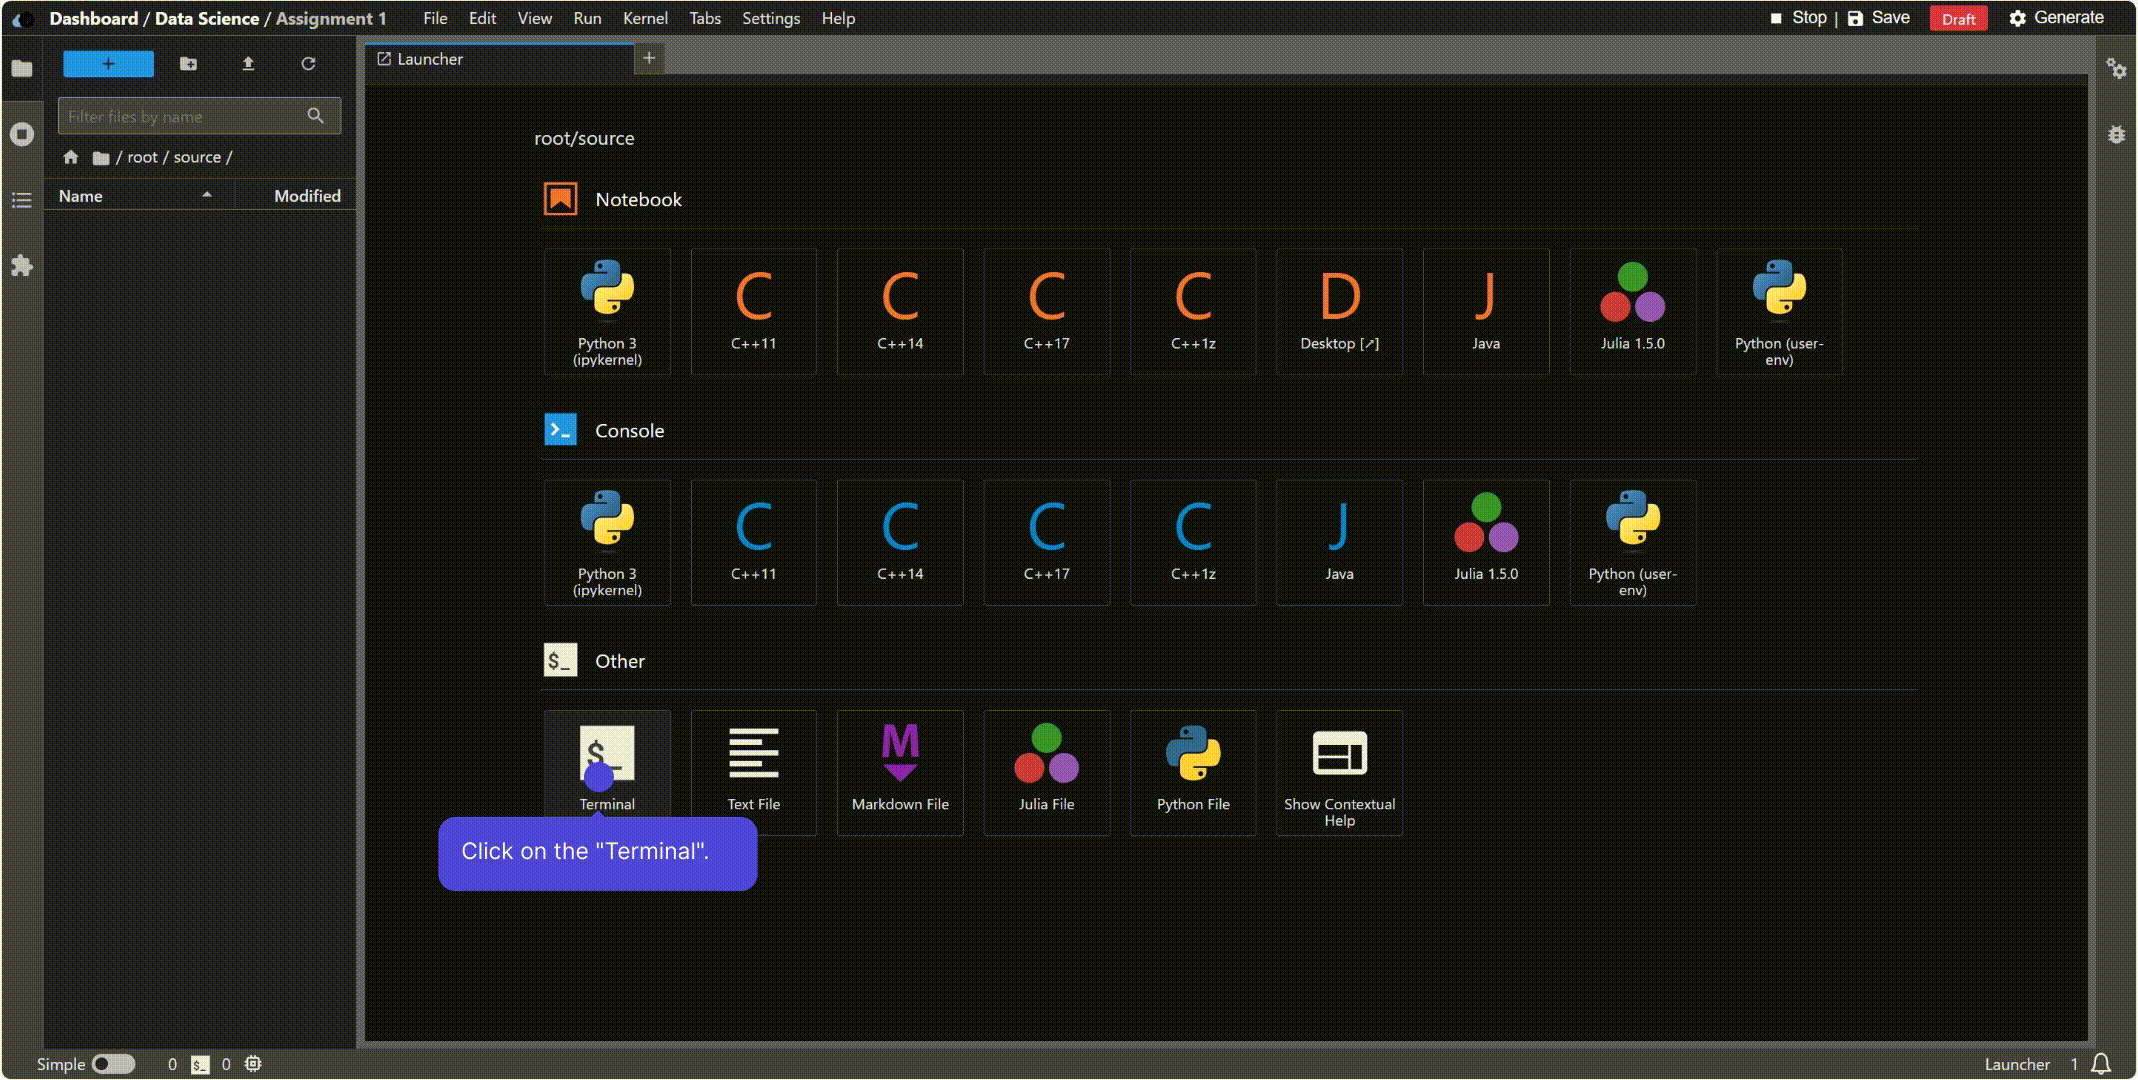Open the notifications bell in status bar
This screenshot has height=1080, width=2138.
pos(2101,1064)
